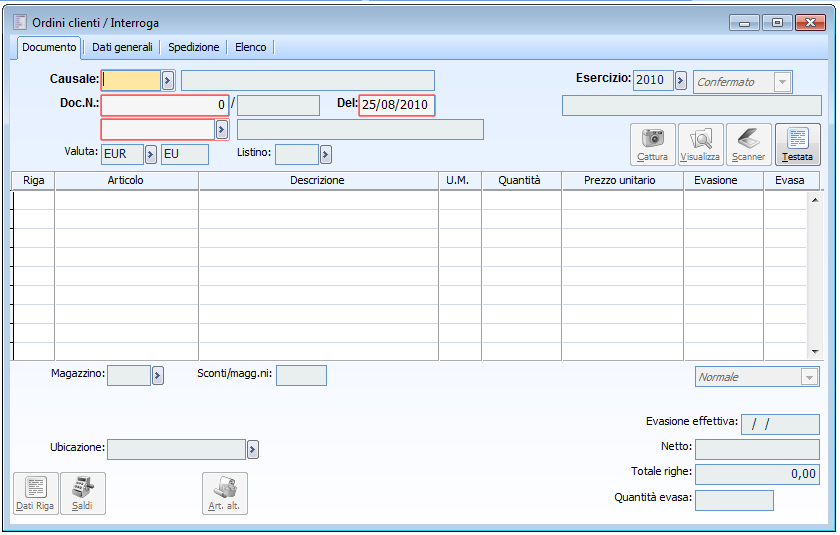Open Ubicazione lookup arrow
This screenshot has height=535, width=840.
(x=252, y=449)
